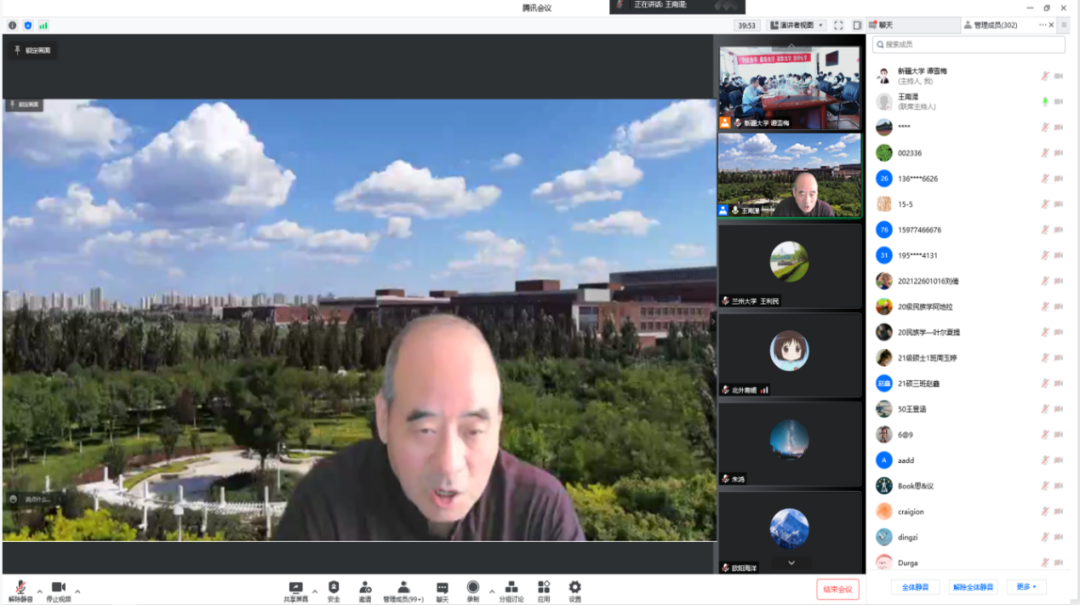1080x605 pixels.
Task: Open the 演讲者视图 view dropdown
Action: pos(797,25)
